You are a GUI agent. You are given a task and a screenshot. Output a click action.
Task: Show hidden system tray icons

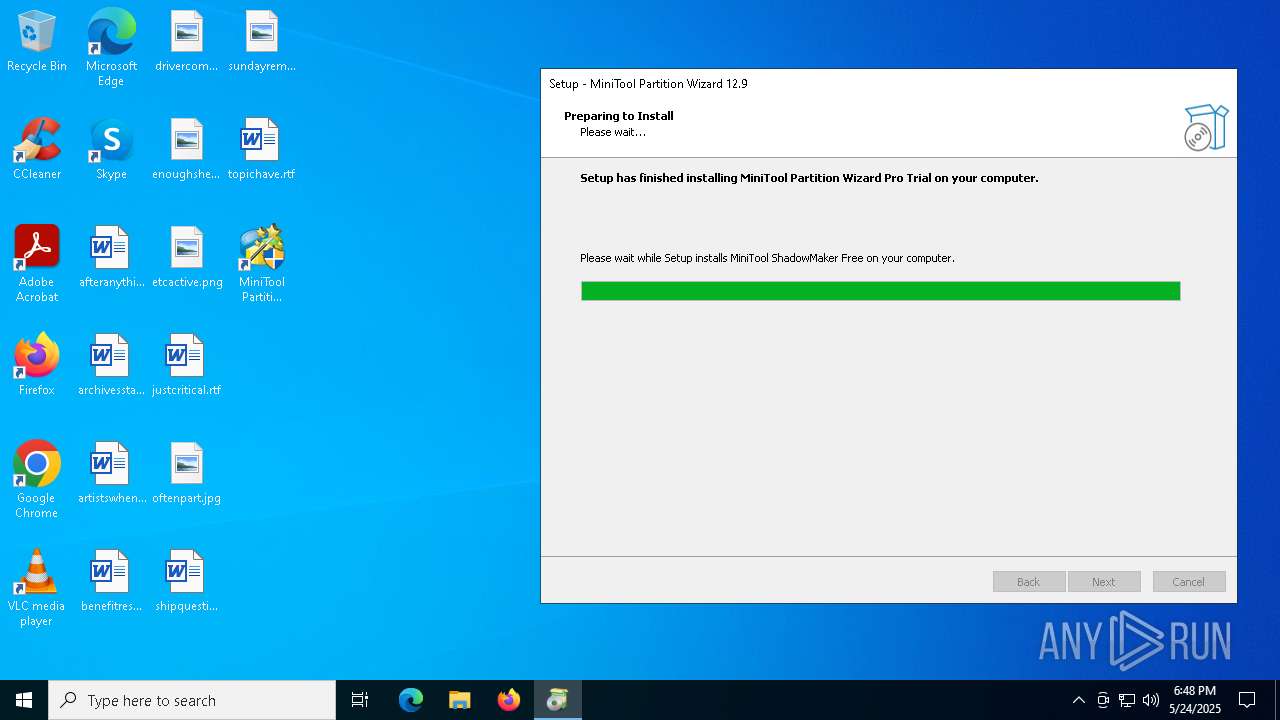click(1078, 700)
